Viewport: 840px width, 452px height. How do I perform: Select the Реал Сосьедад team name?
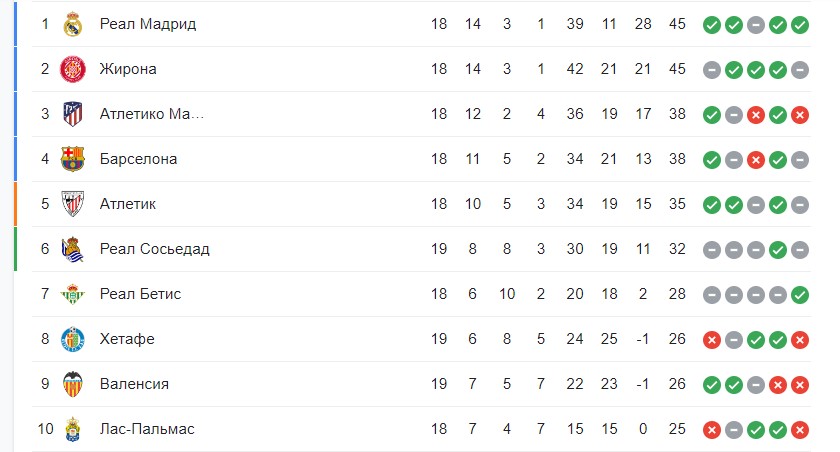pyautogui.click(x=154, y=249)
